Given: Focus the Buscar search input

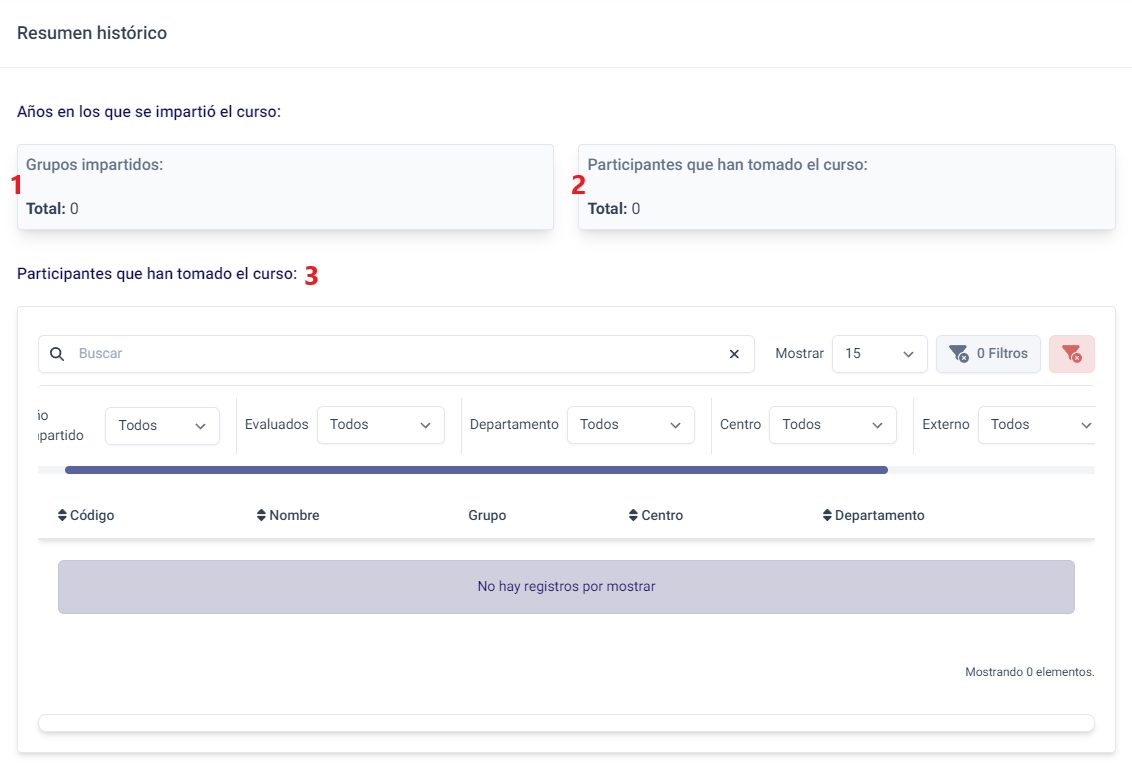Looking at the screenshot, I should pyautogui.click(x=400, y=354).
